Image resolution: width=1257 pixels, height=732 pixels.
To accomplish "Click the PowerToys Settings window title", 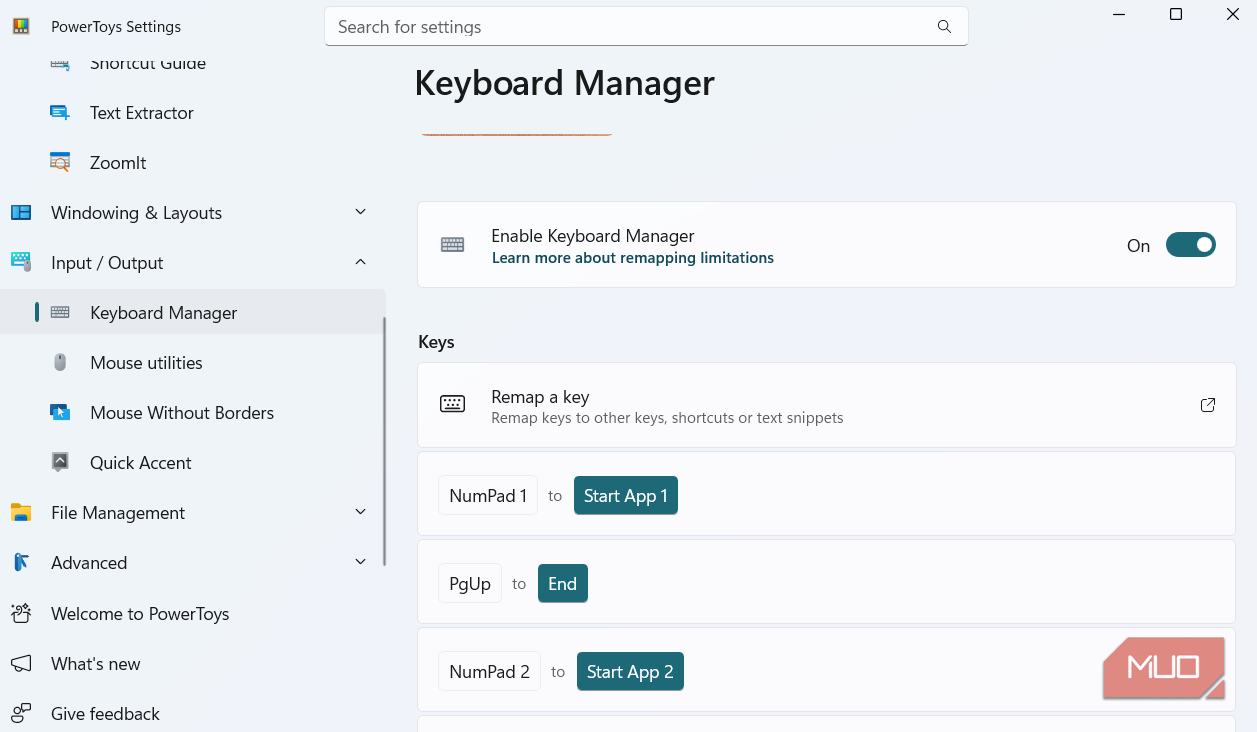I will 116,27.
